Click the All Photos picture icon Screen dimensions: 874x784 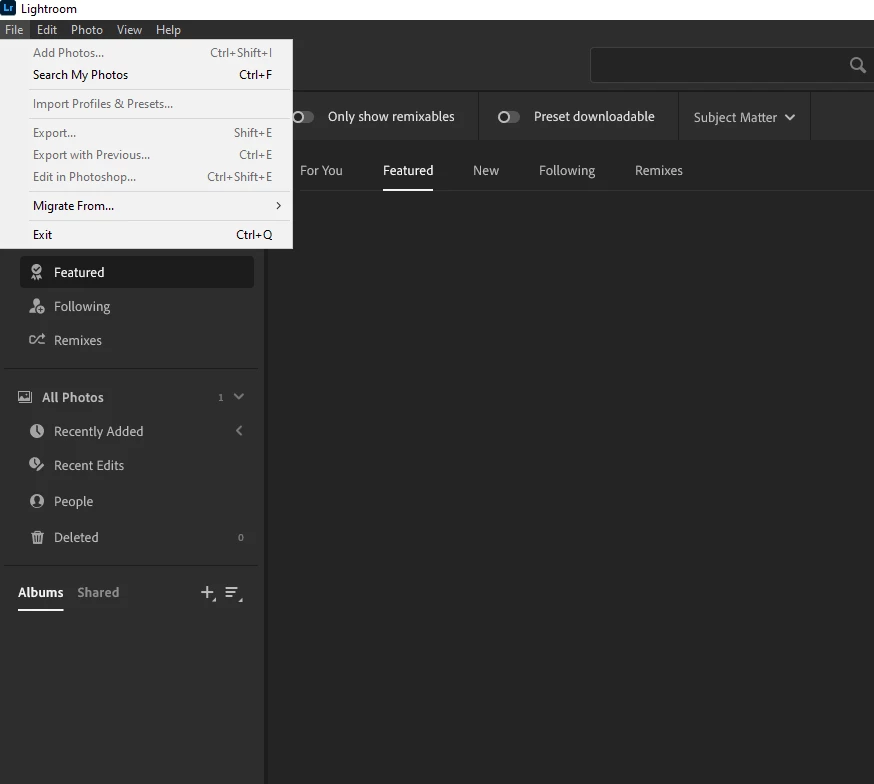25,397
